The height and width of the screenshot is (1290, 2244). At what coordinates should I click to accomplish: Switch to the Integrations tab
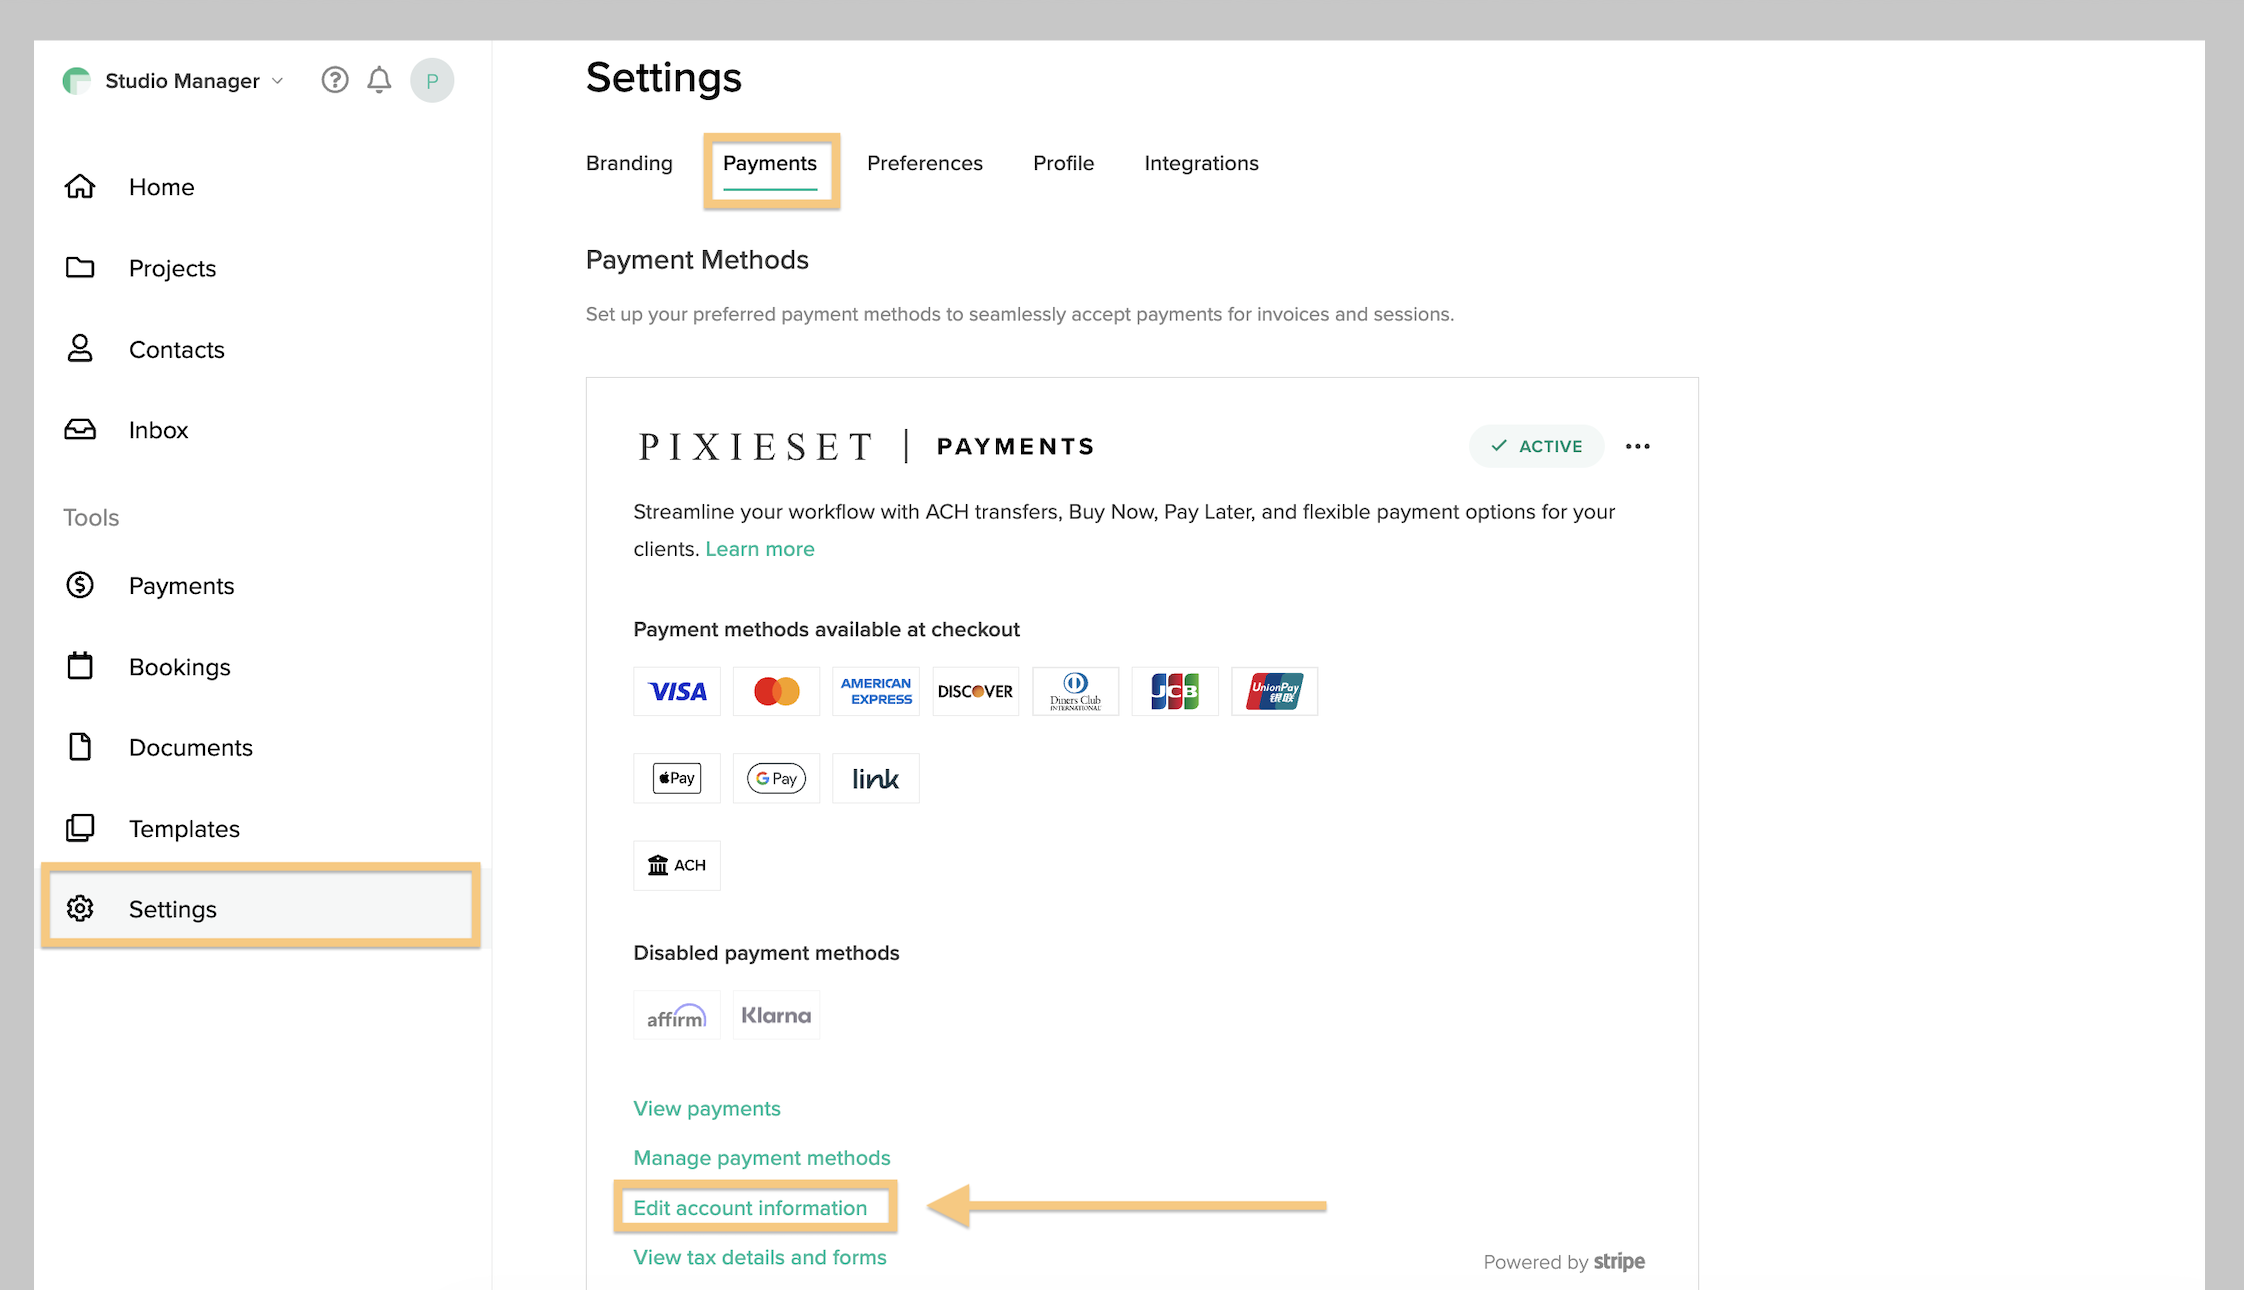click(1201, 163)
